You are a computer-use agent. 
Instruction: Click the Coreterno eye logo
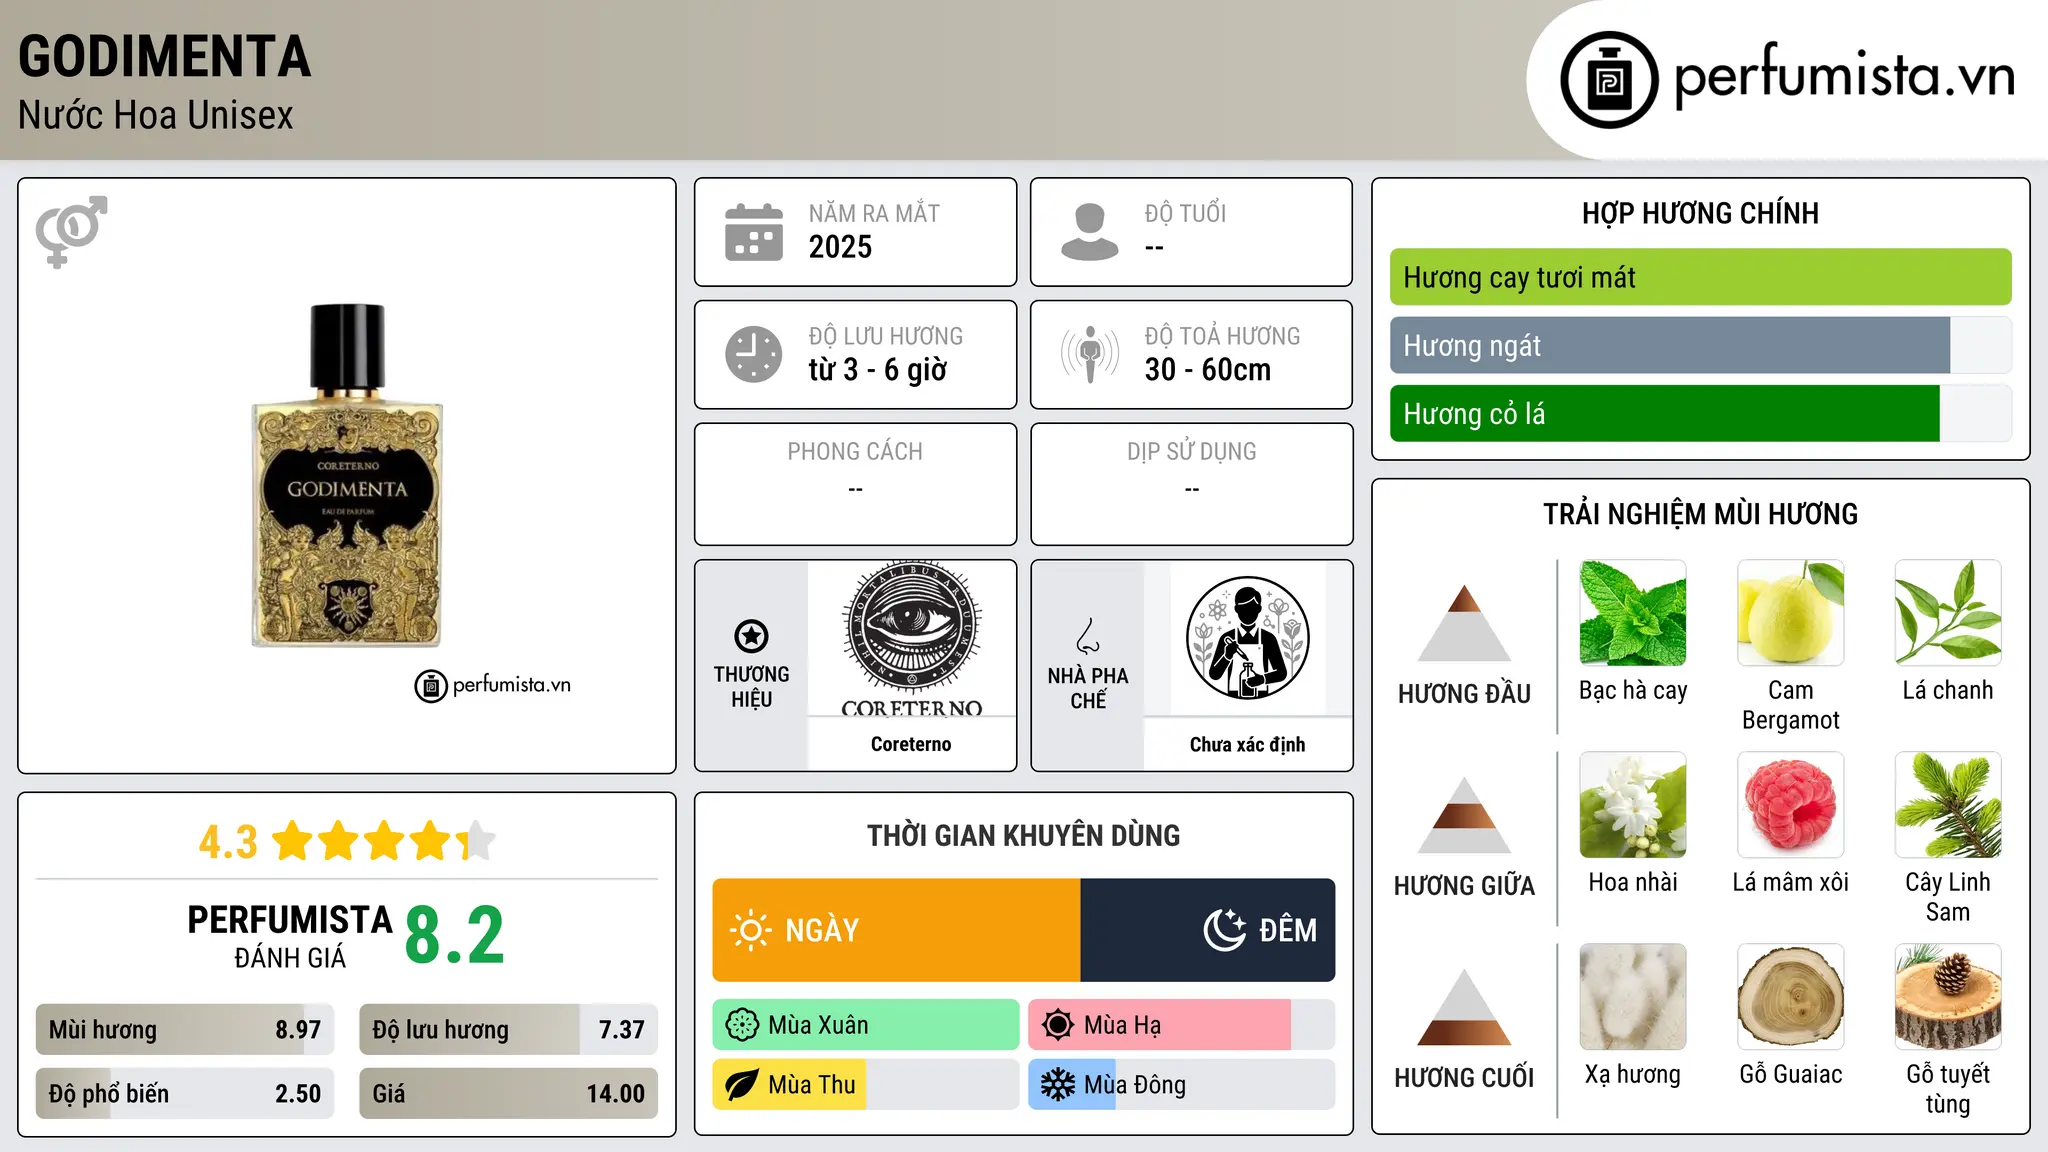[911, 640]
